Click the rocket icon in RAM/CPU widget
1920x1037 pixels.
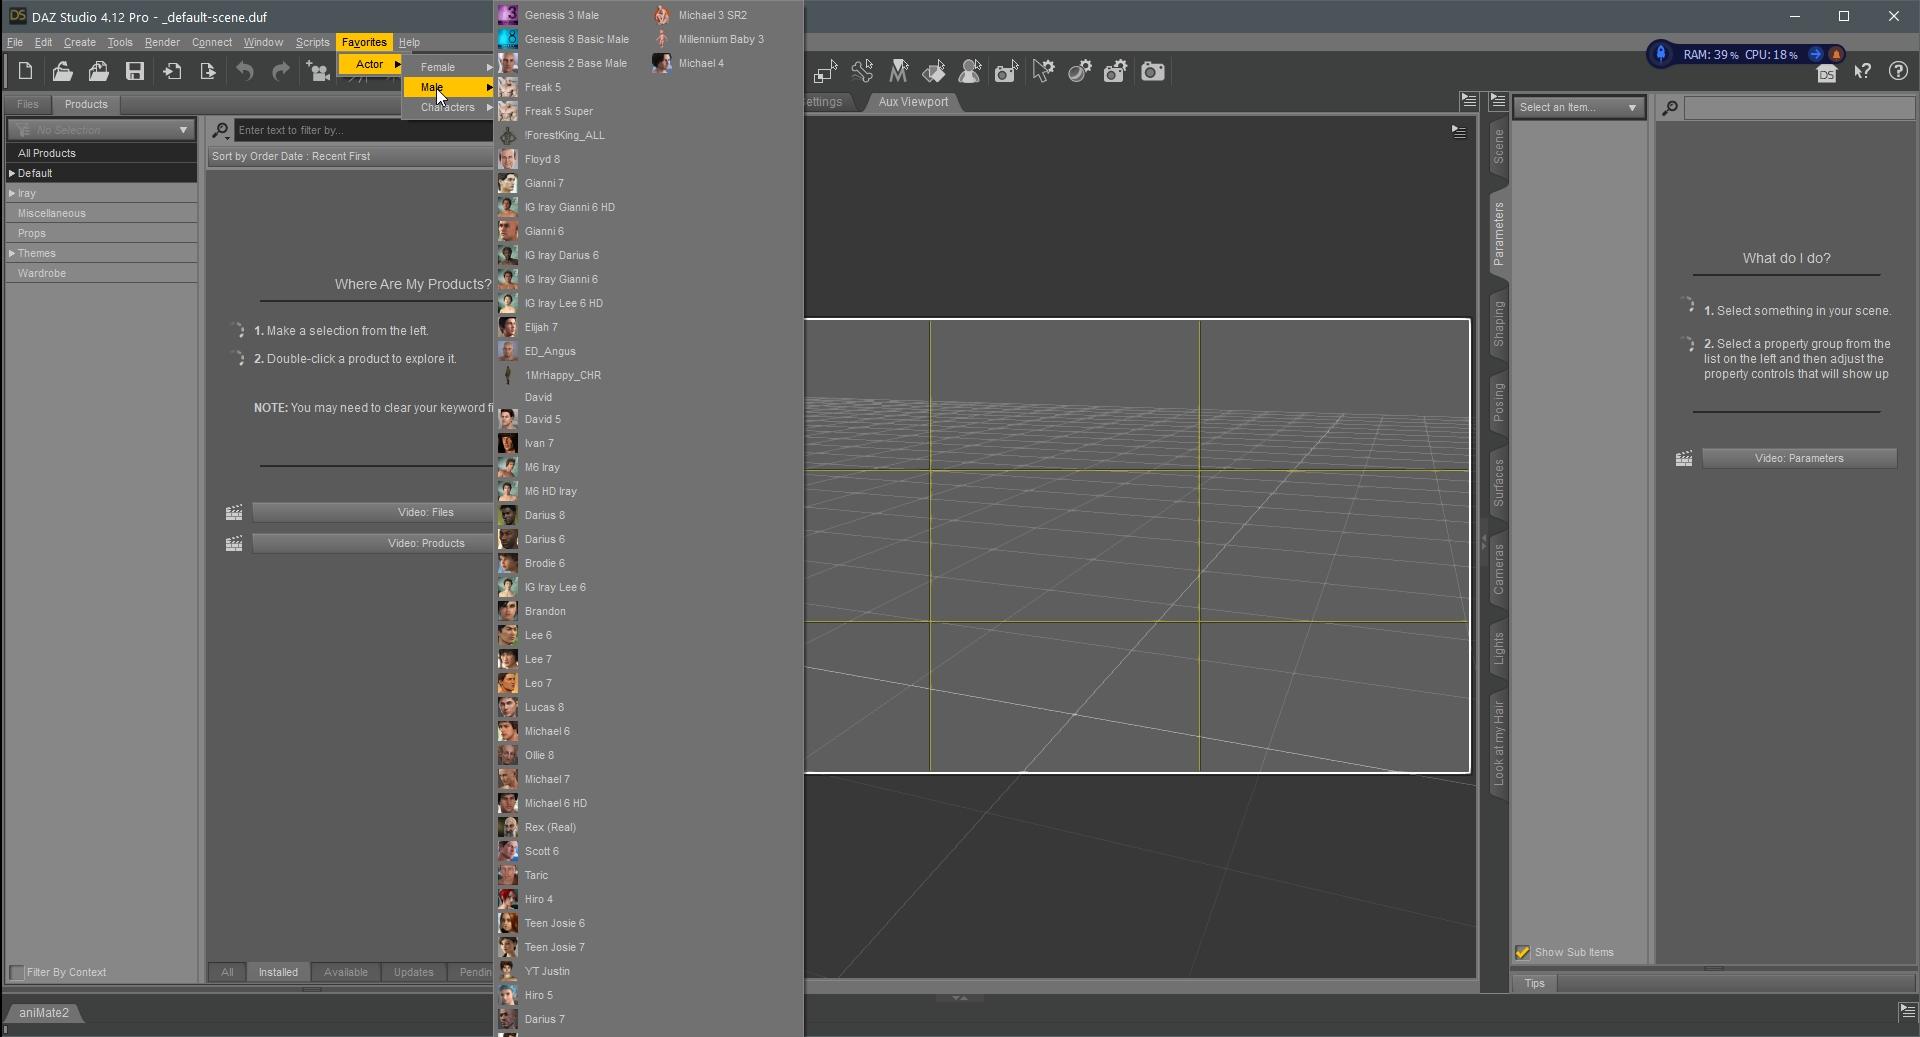tap(1661, 54)
